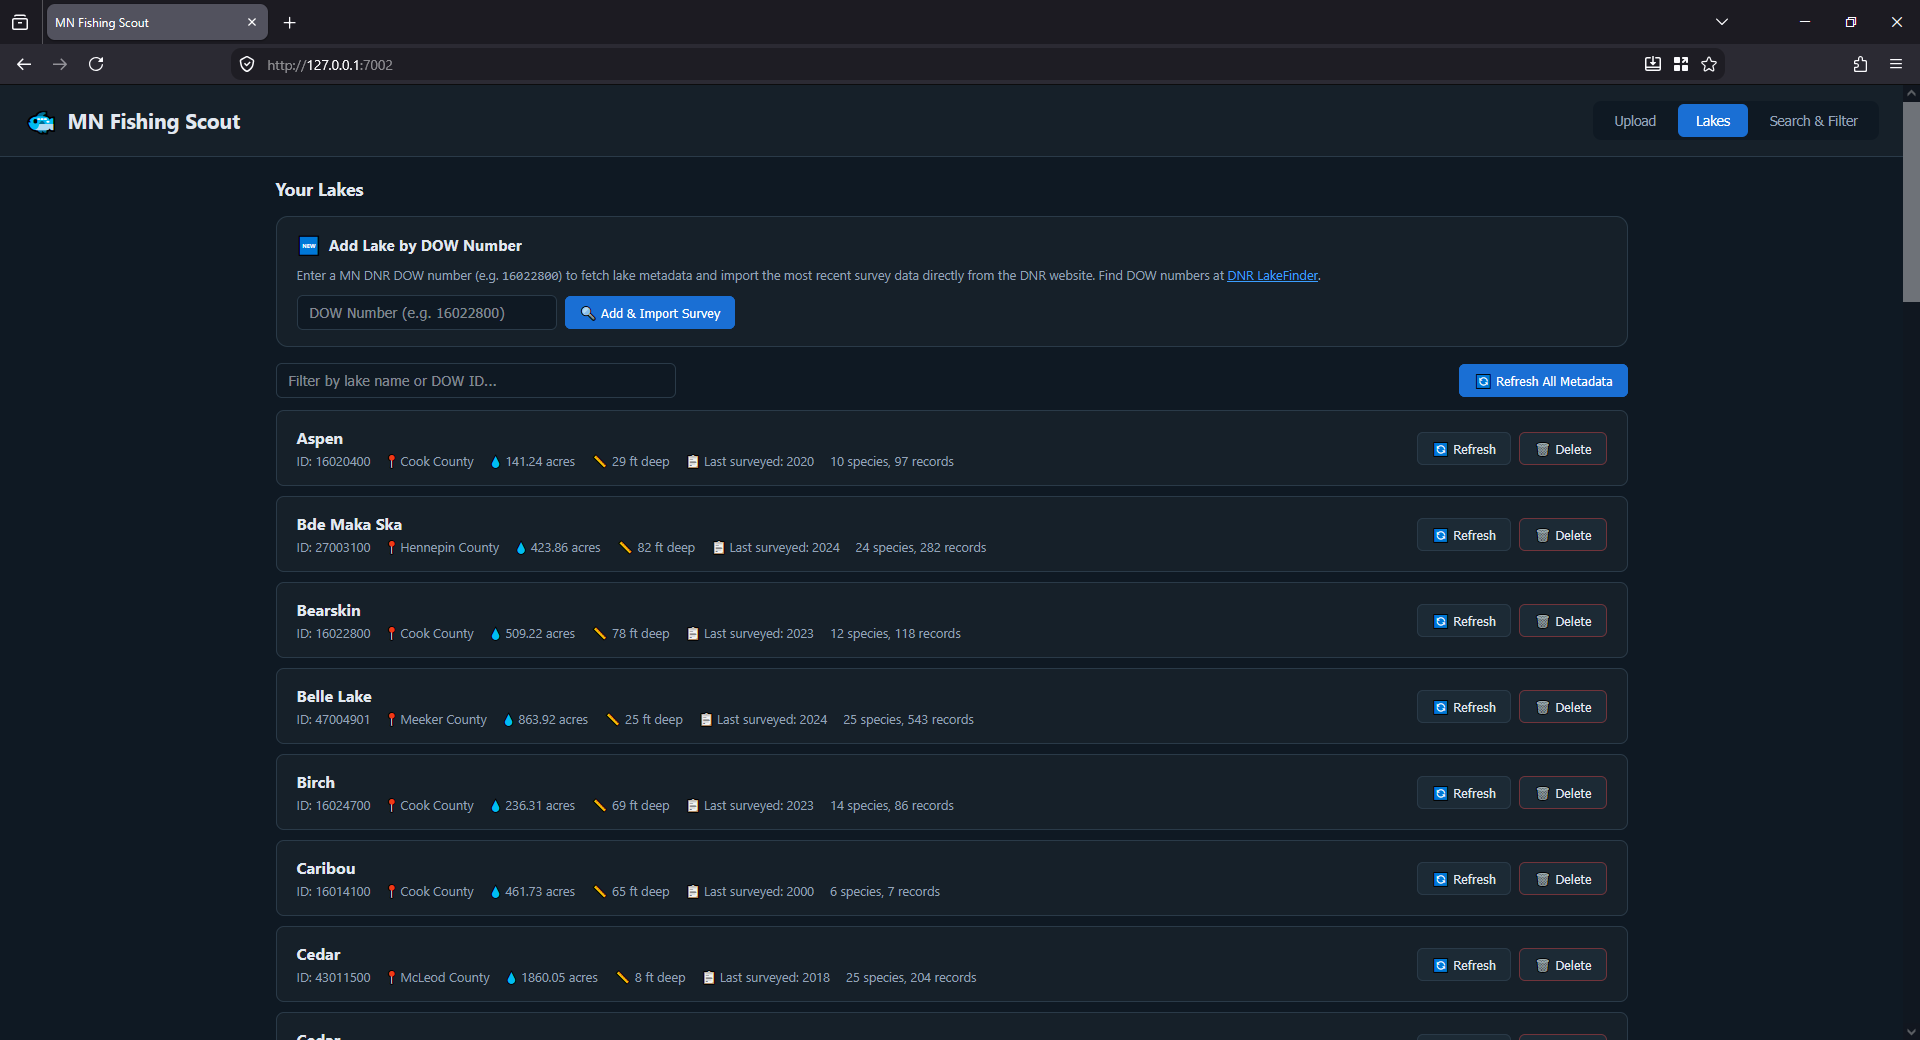Image resolution: width=1920 pixels, height=1040 pixels.
Task: Refresh the Caribou lake entry
Action: (1464, 879)
